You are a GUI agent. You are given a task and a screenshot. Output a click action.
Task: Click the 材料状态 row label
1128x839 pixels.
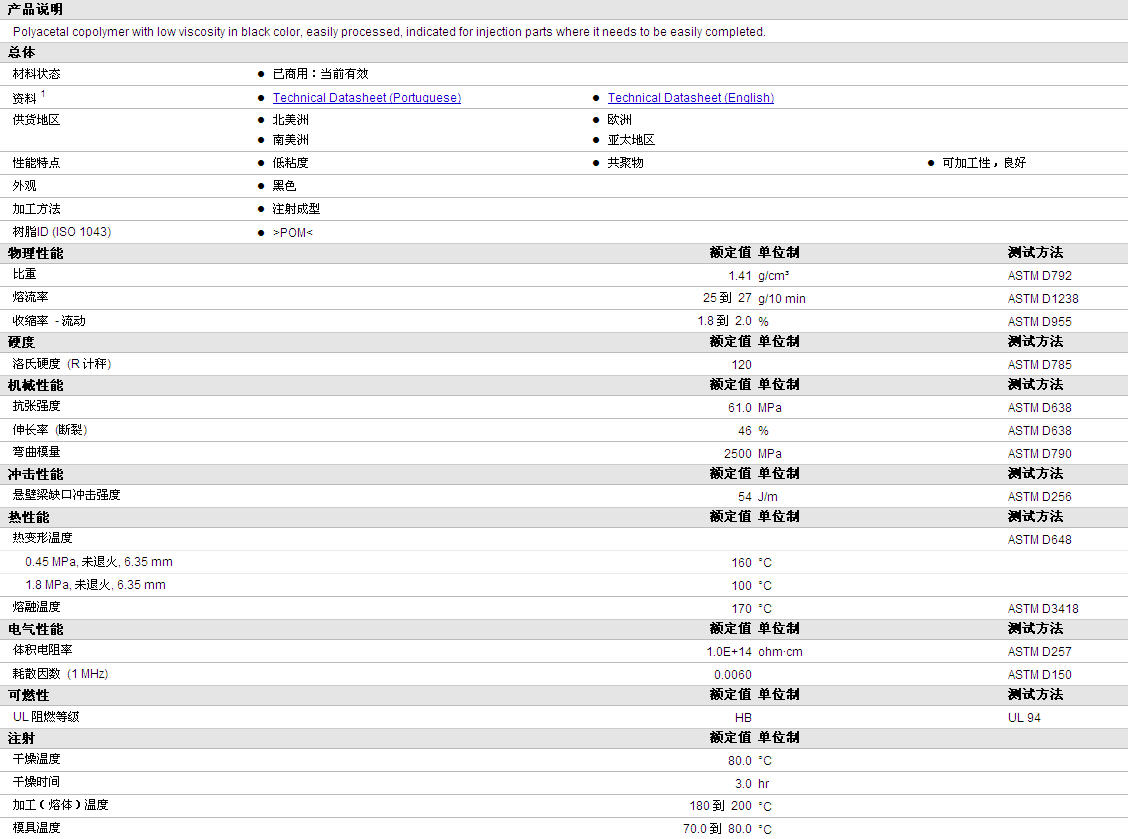(x=37, y=73)
